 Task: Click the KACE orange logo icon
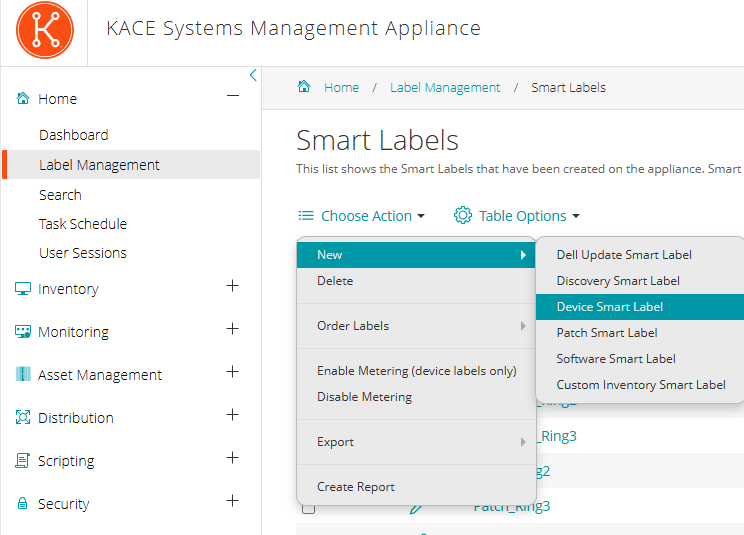point(44,29)
